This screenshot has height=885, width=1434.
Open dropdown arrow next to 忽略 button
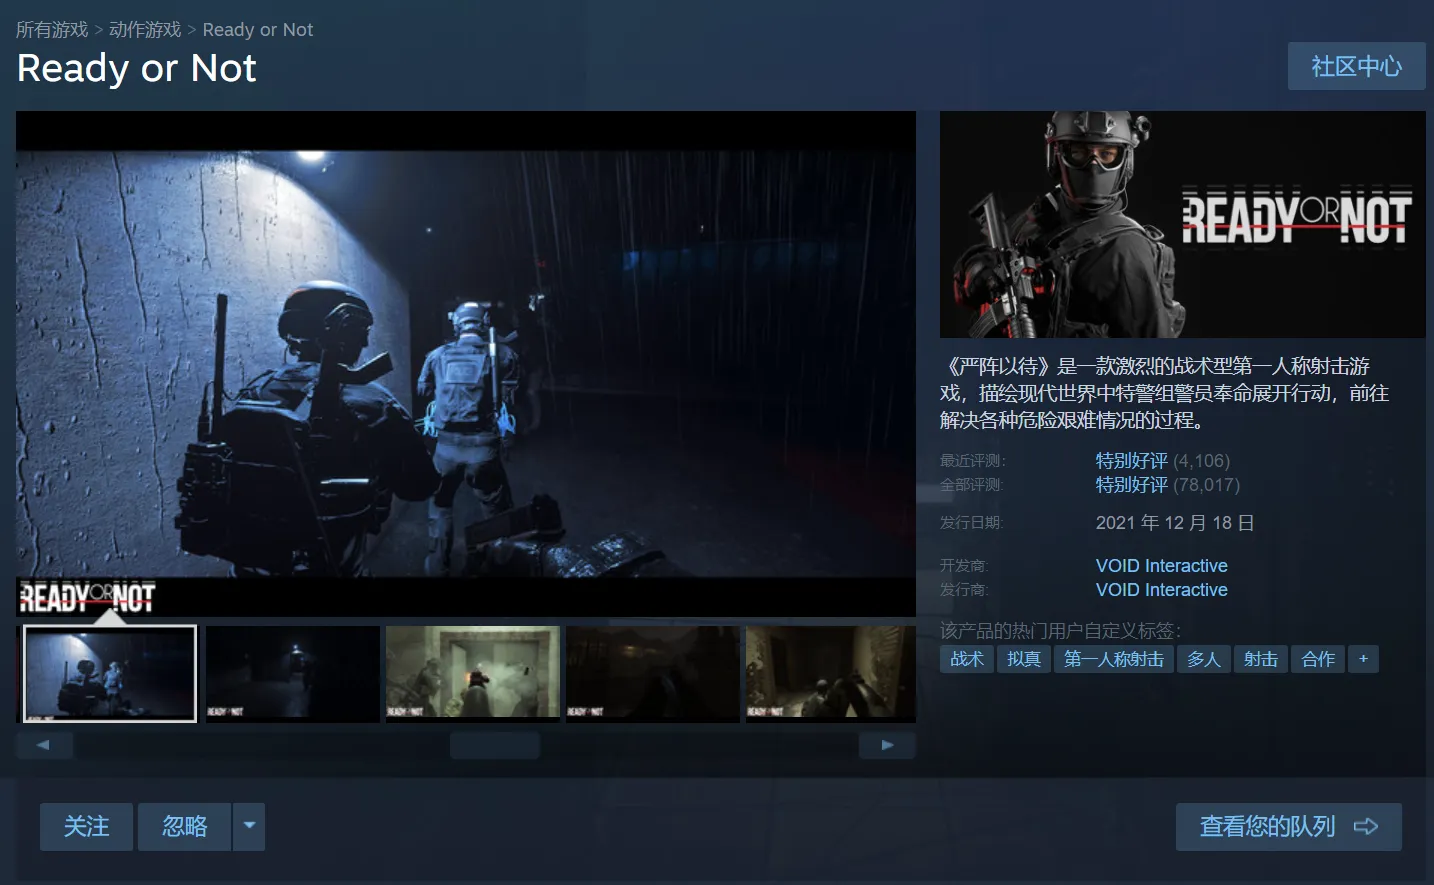pos(249,826)
